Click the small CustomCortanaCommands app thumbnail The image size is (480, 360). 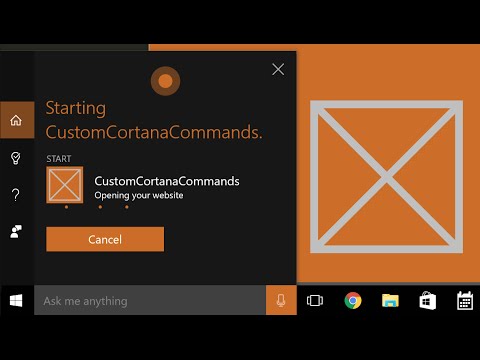65,185
